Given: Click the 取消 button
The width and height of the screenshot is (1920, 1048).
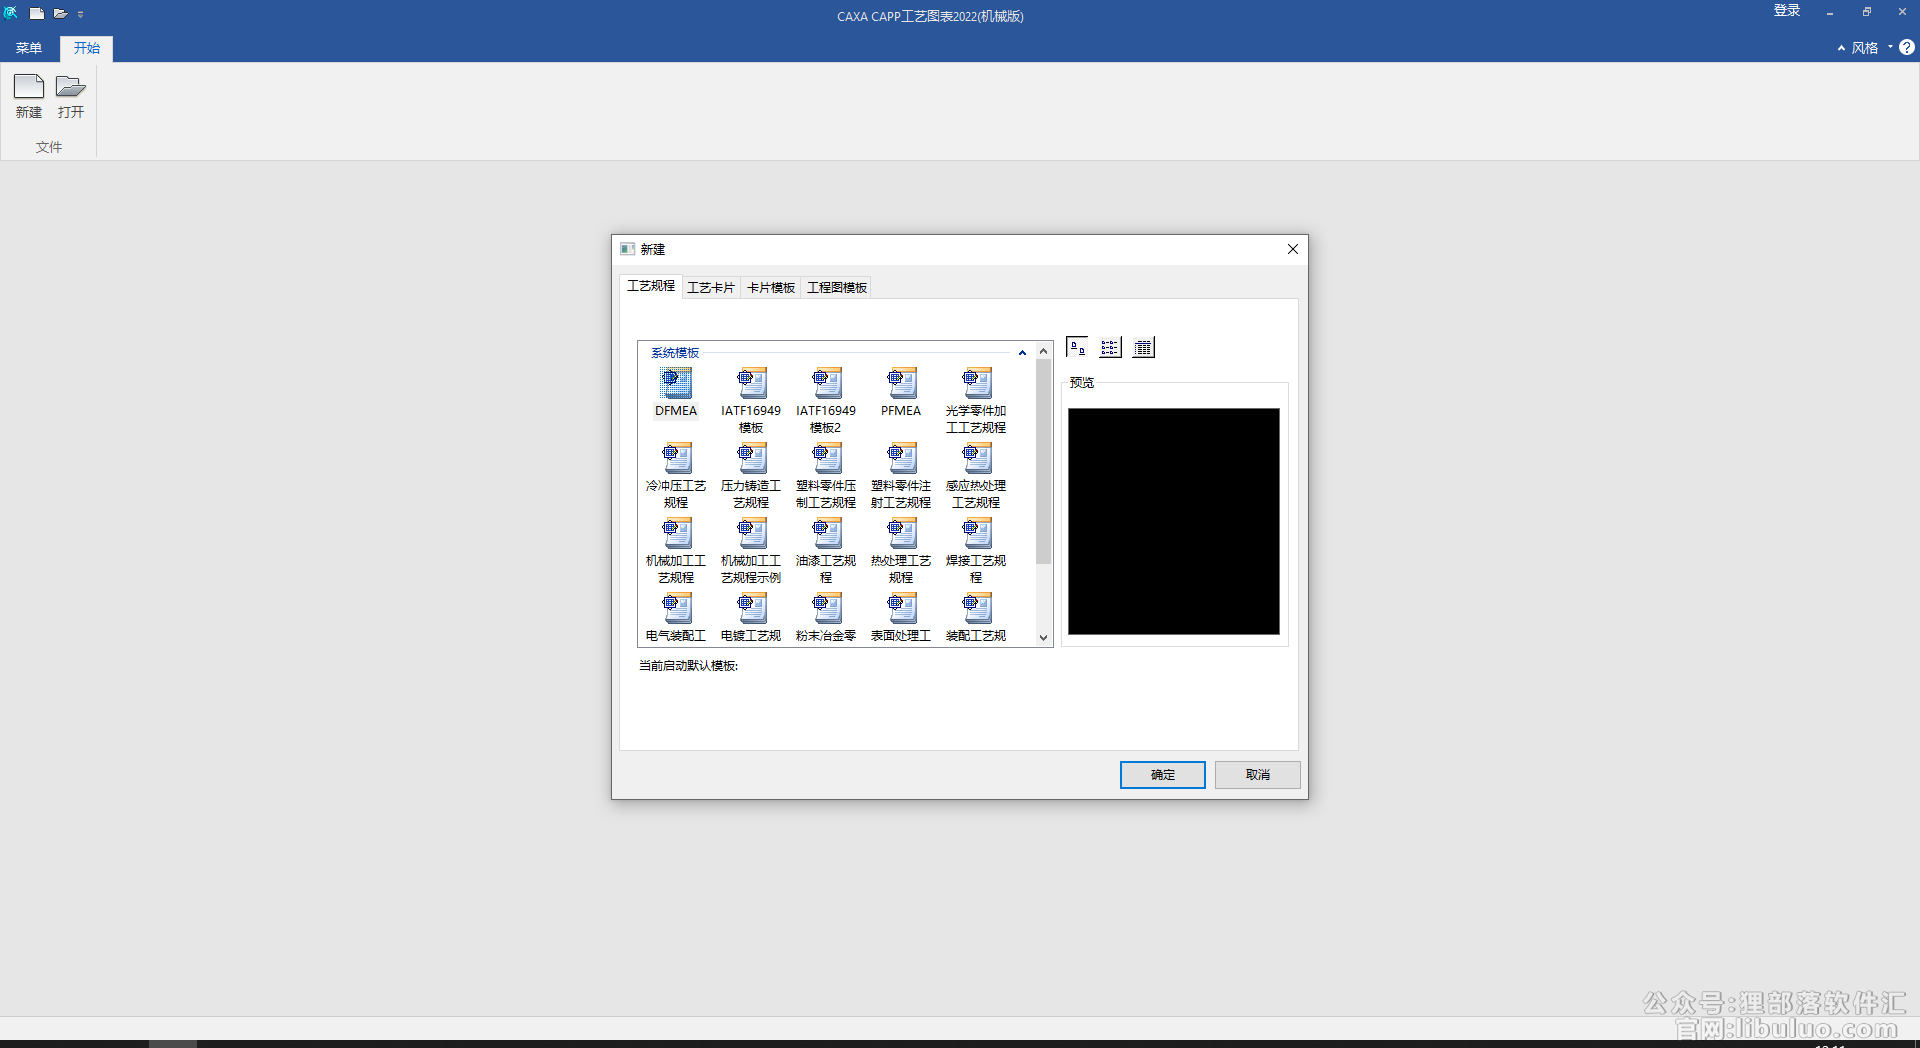Looking at the screenshot, I should pos(1258,775).
